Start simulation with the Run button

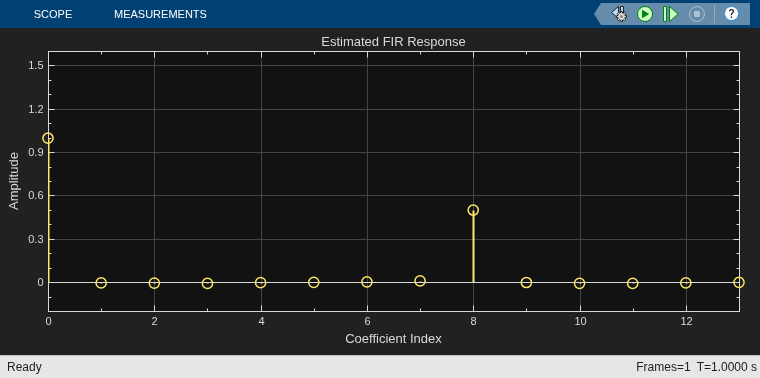645,14
